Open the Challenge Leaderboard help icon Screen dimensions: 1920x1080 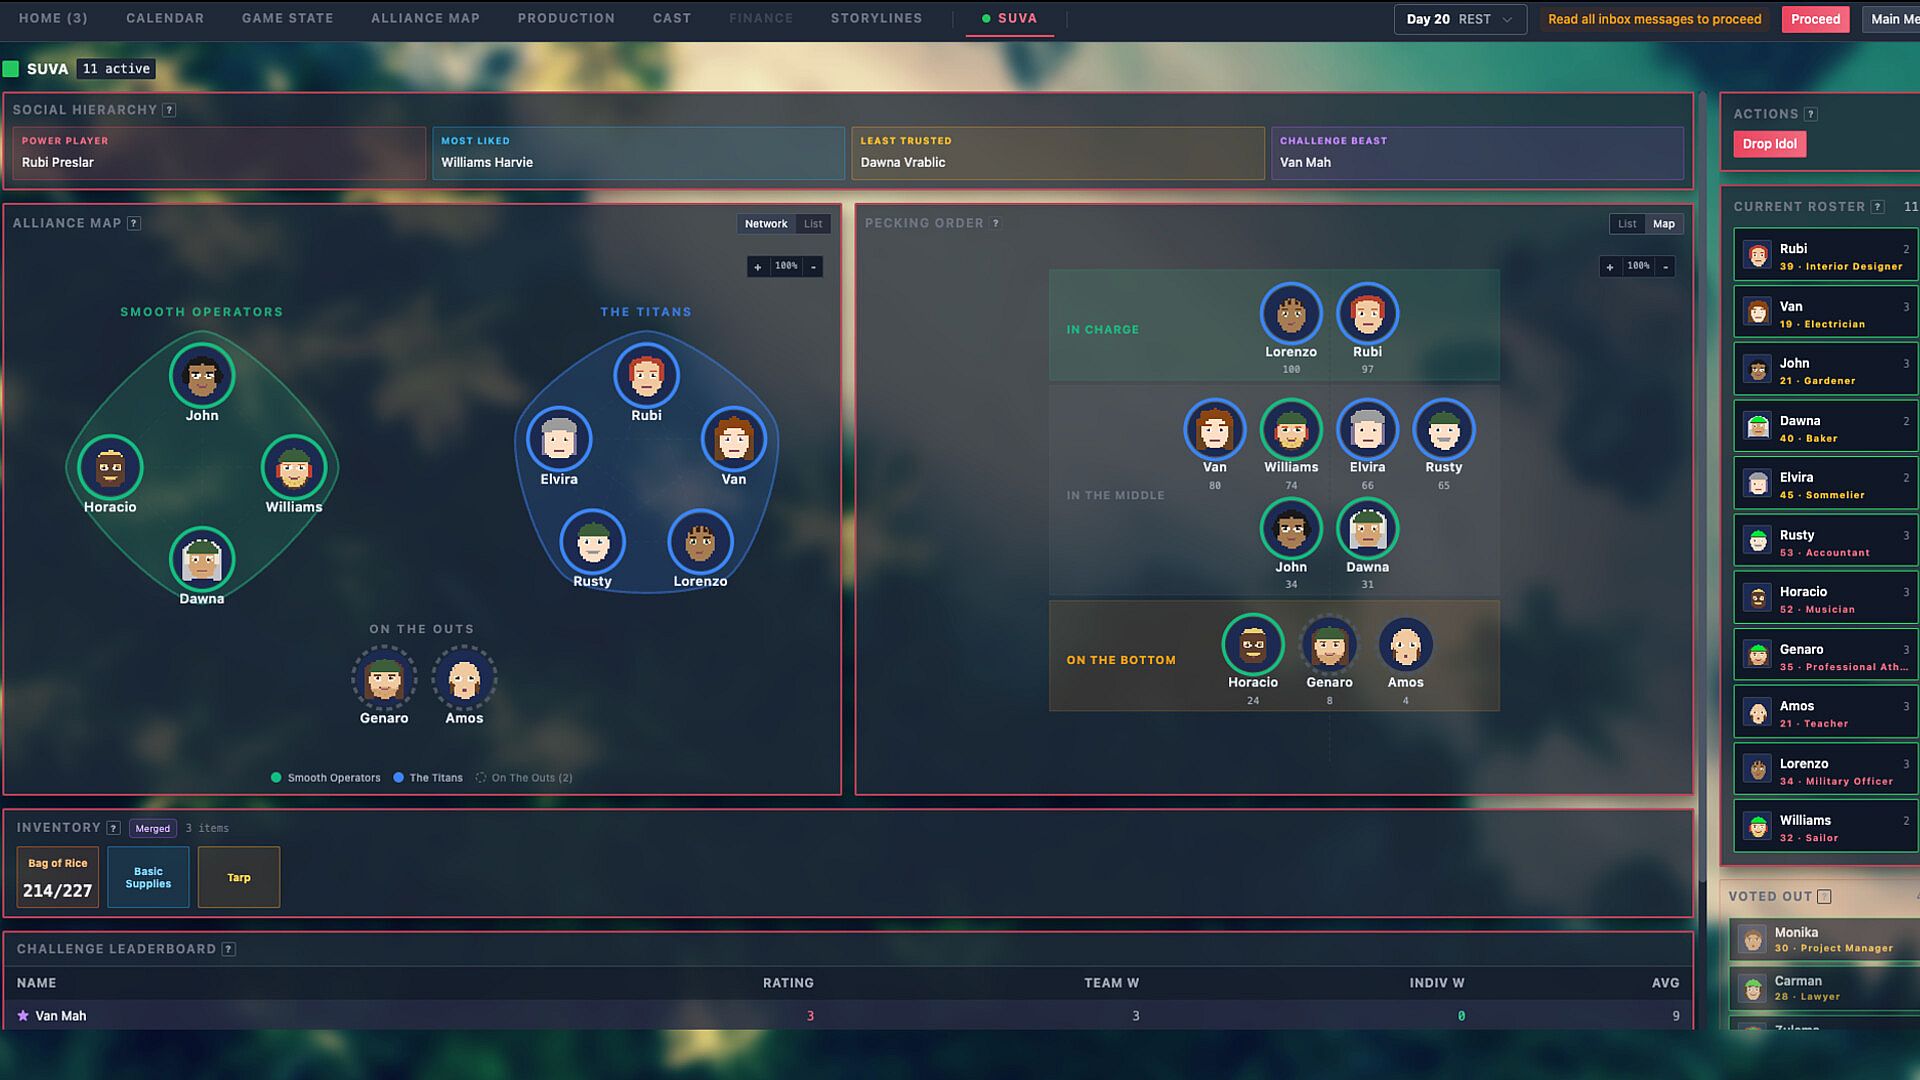tap(229, 949)
